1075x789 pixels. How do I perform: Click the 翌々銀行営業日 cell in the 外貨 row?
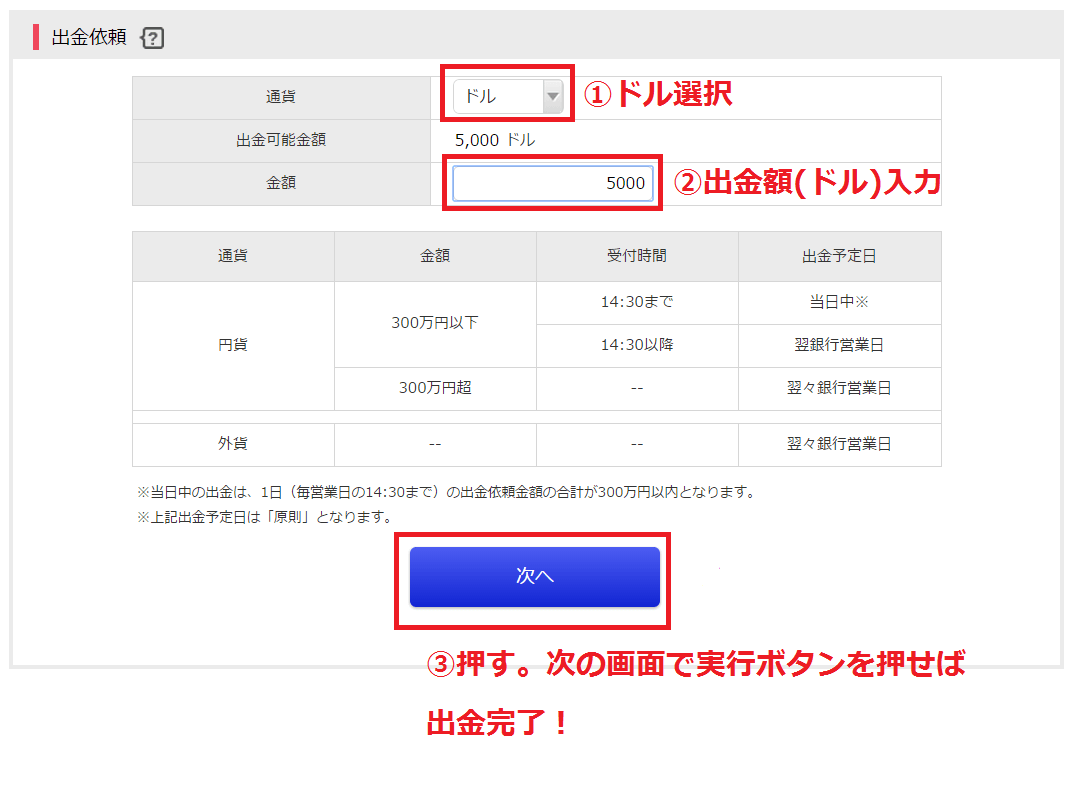coord(839,444)
